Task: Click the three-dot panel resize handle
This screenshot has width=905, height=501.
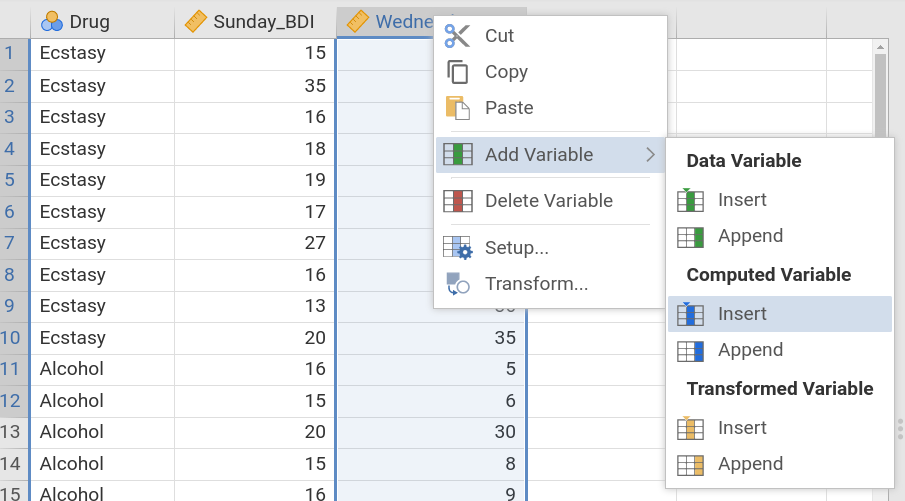Action: click(x=900, y=429)
